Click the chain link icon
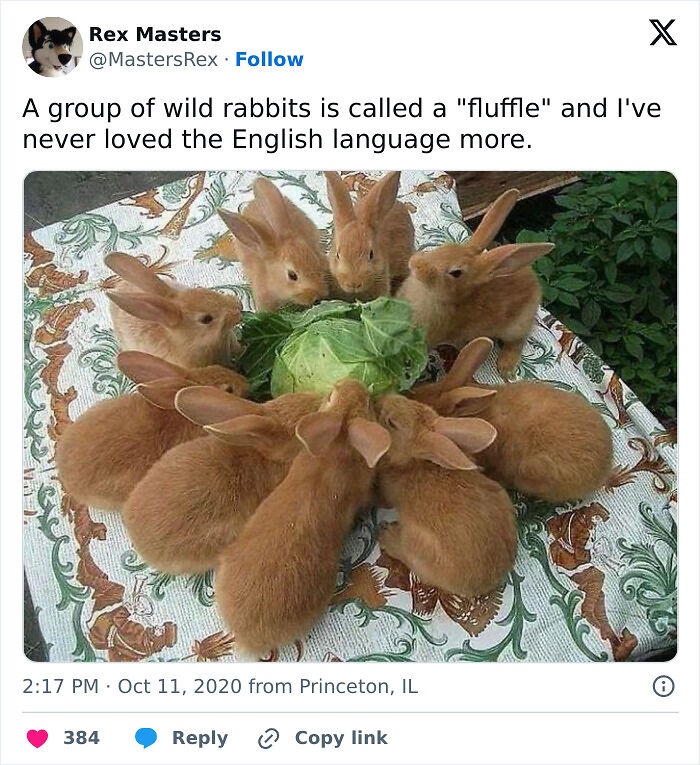Viewport: 700px width, 765px height. (x=268, y=738)
